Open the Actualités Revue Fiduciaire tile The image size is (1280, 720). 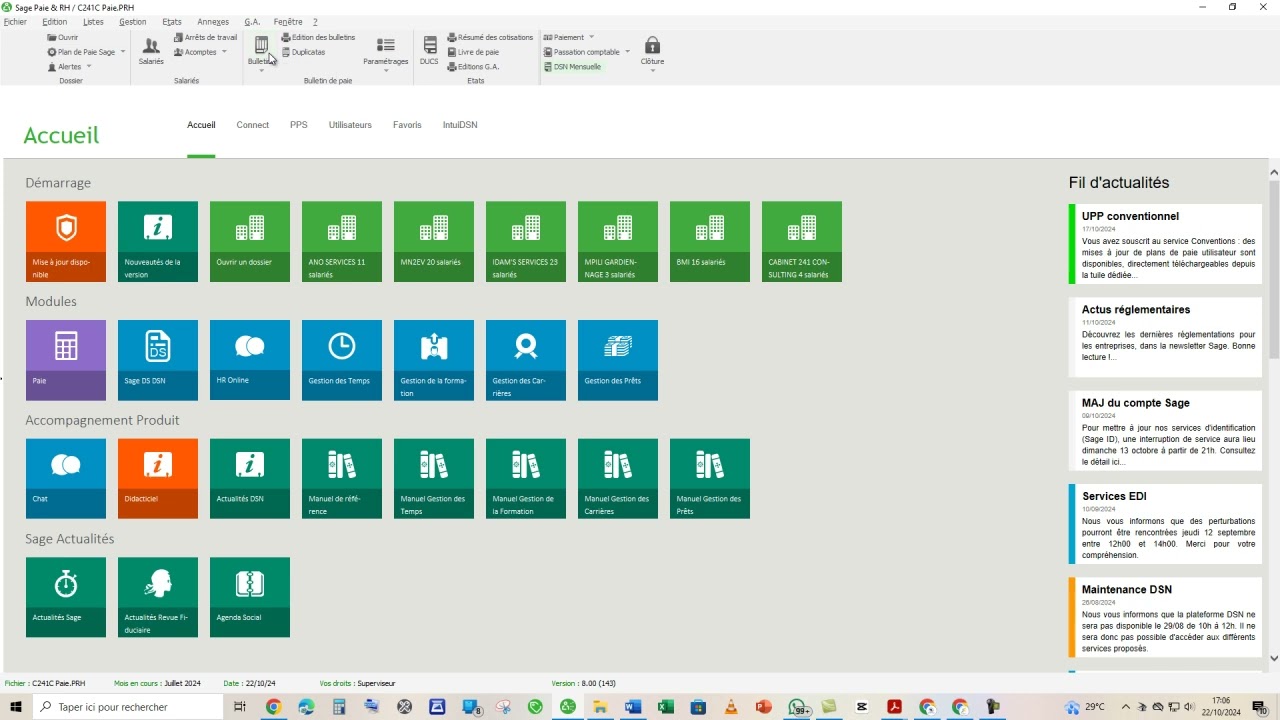point(158,597)
